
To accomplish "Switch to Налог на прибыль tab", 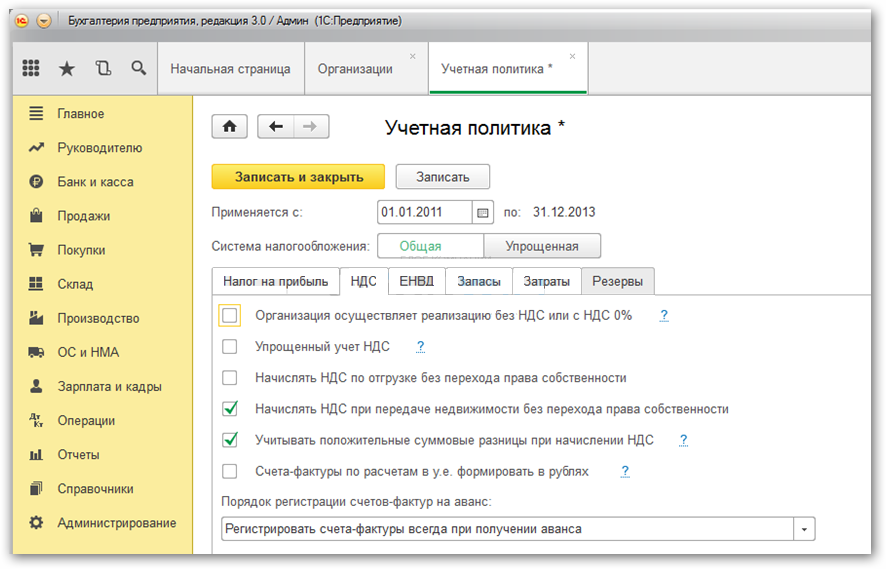I will pos(275,282).
